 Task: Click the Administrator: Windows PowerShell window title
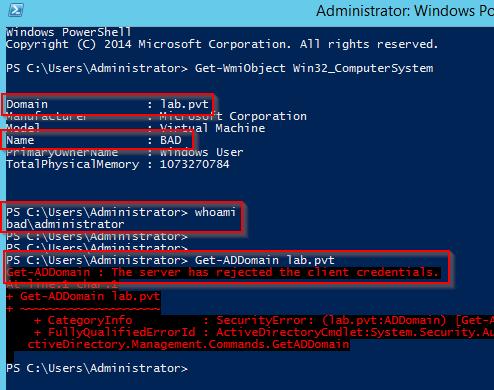point(405,11)
